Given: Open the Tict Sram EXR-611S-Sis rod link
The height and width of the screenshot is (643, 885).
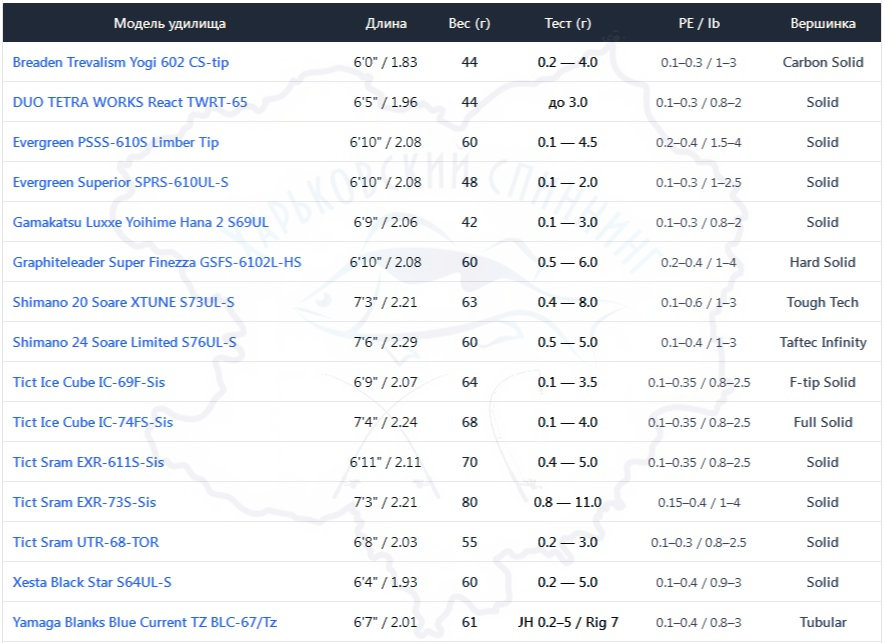Looking at the screenshot, I should coord(88,462).
